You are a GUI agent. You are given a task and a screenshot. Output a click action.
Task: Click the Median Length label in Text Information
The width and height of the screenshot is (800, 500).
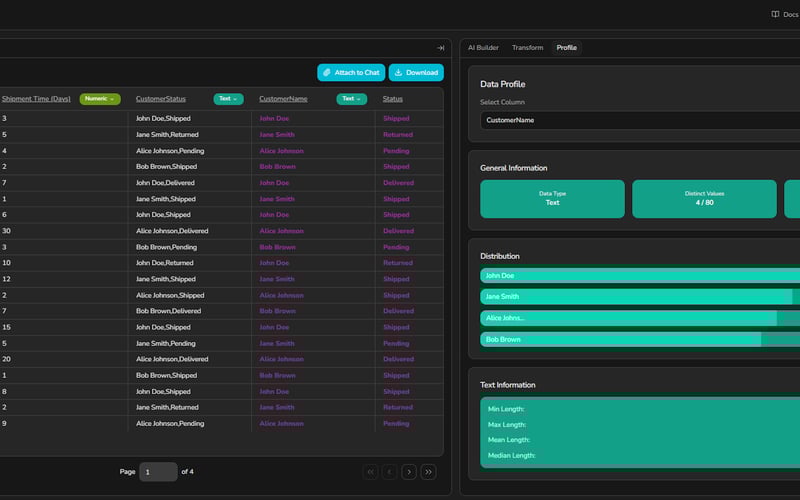511,456
